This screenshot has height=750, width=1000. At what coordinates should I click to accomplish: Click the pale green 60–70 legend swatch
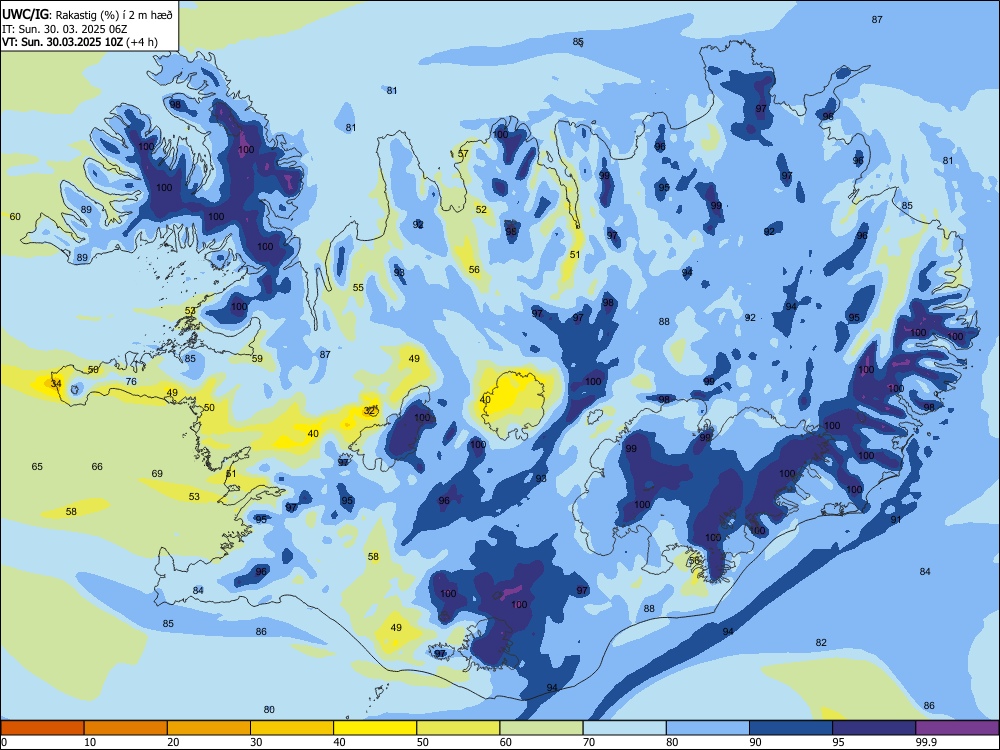[541, 728]
